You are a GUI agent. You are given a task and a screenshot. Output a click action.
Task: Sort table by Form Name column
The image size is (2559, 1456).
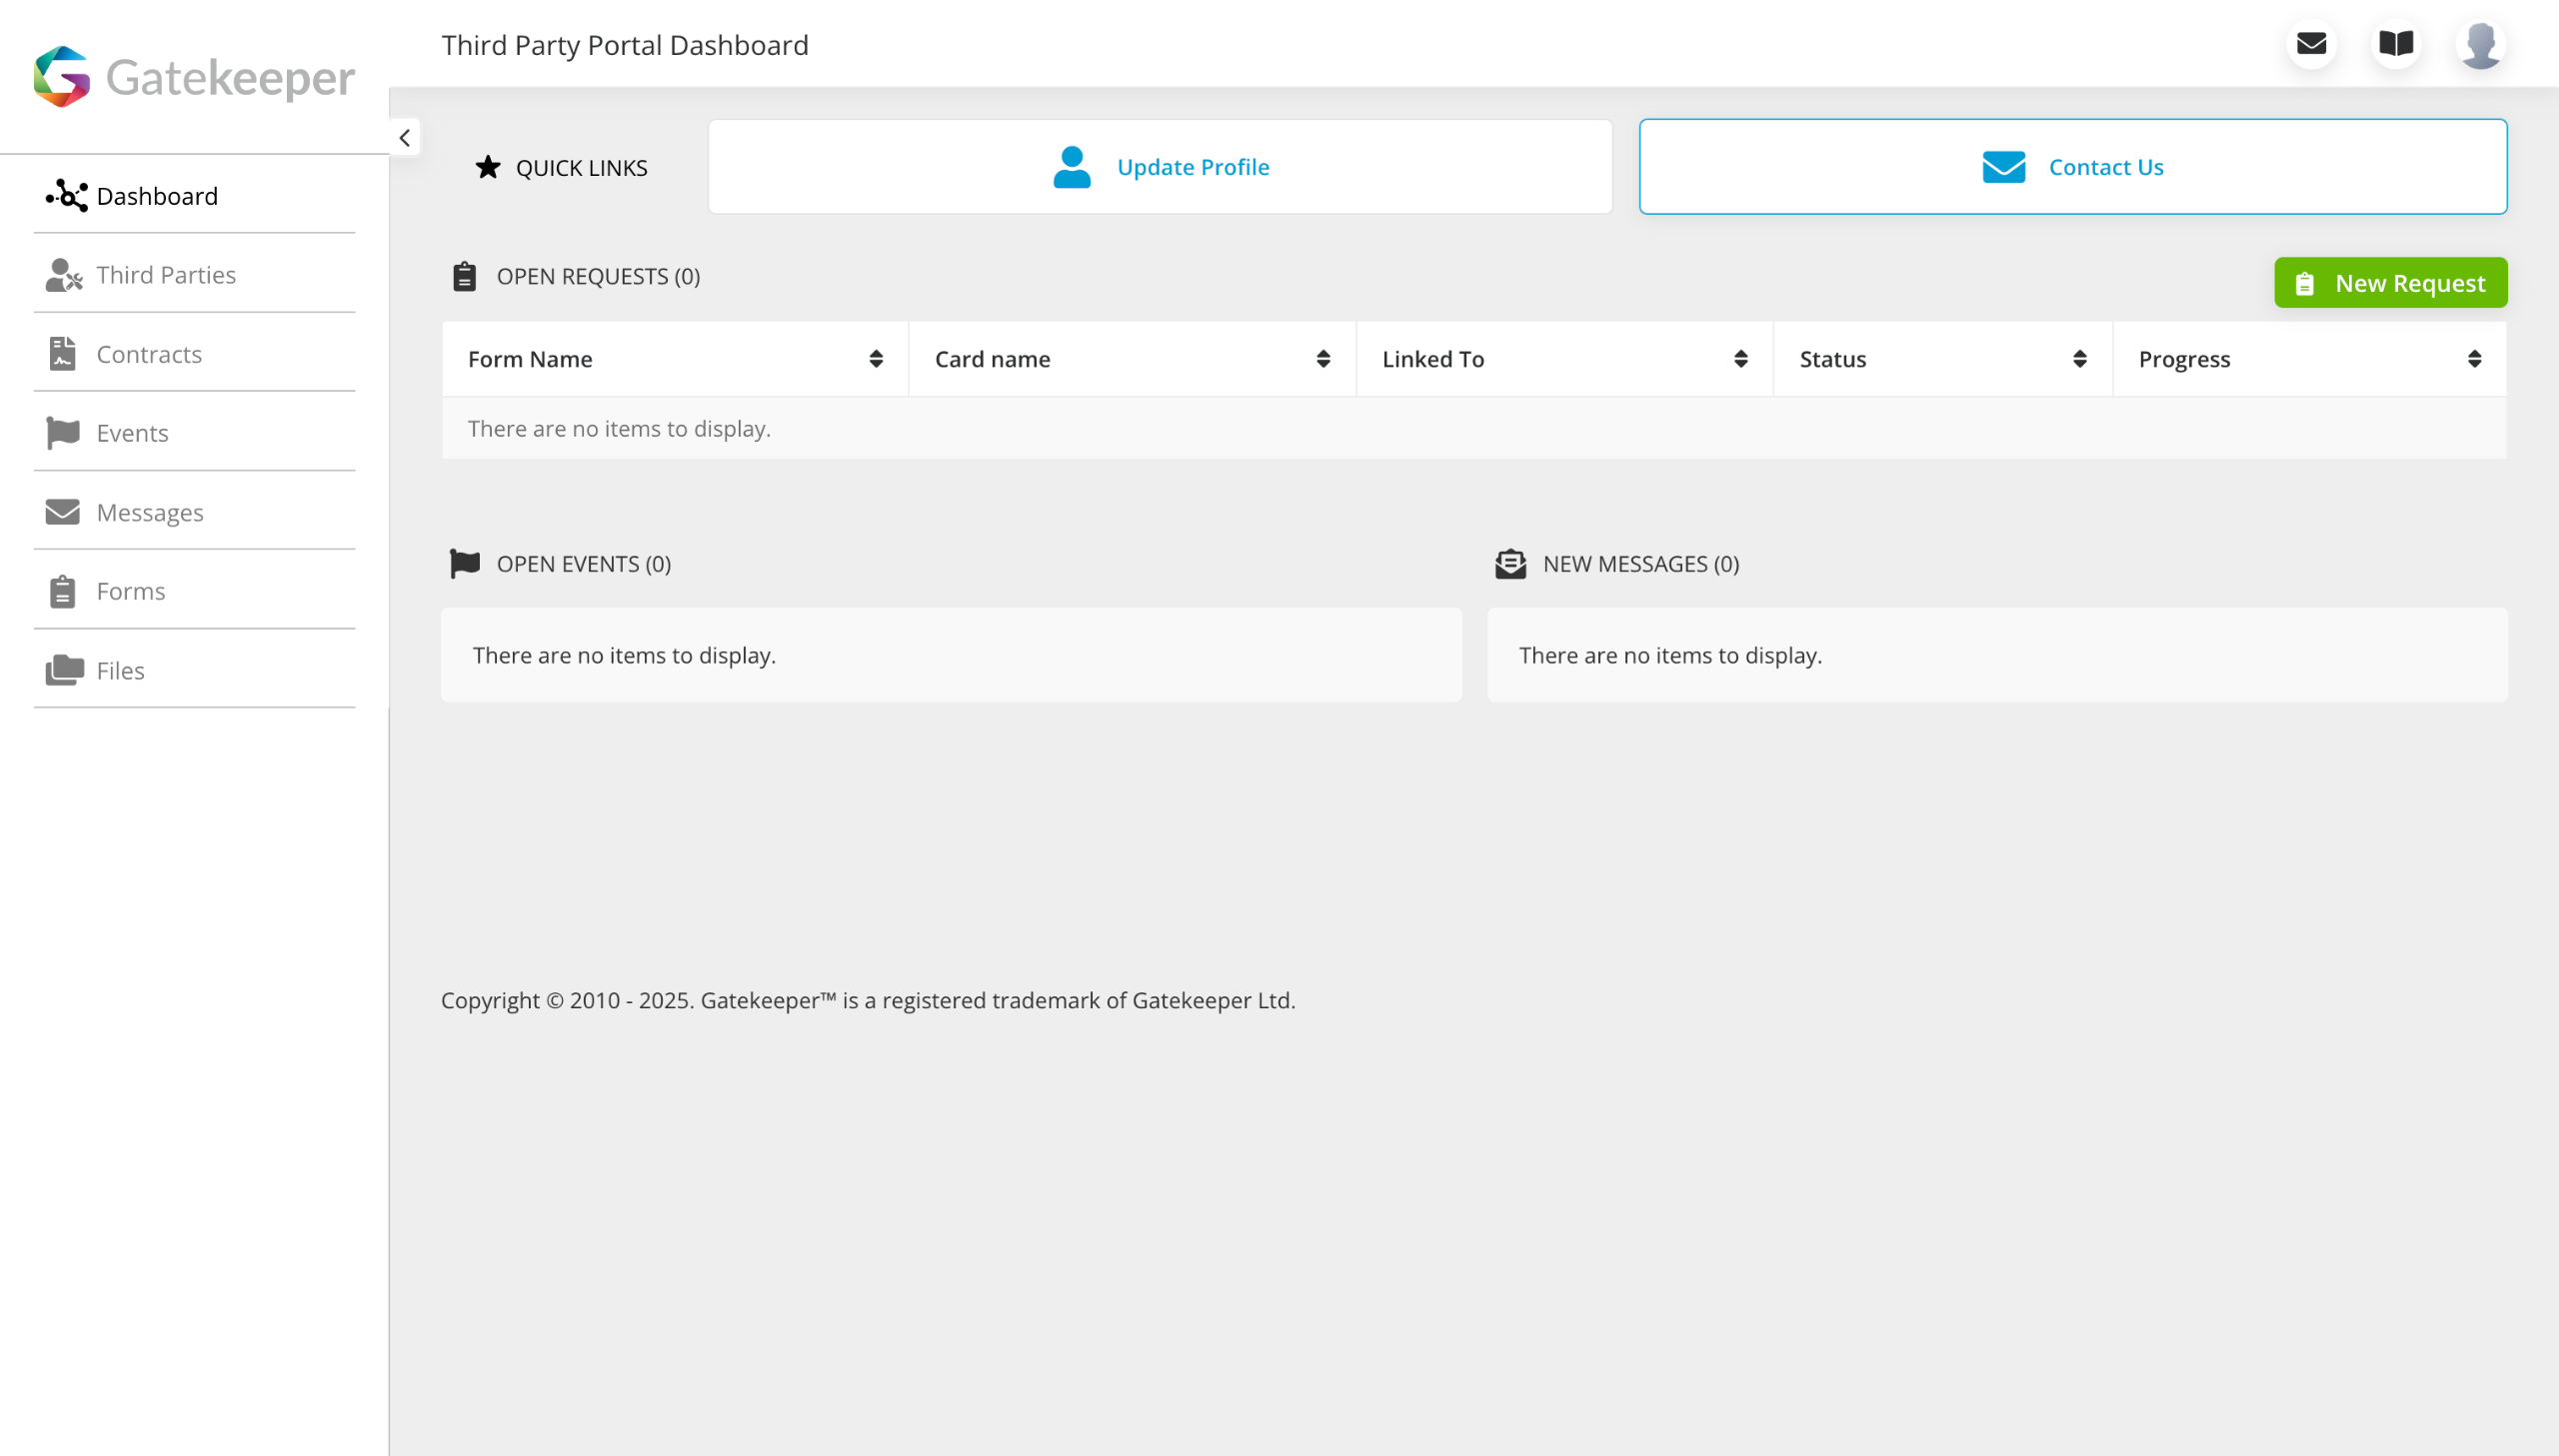(x=876, y=359)
